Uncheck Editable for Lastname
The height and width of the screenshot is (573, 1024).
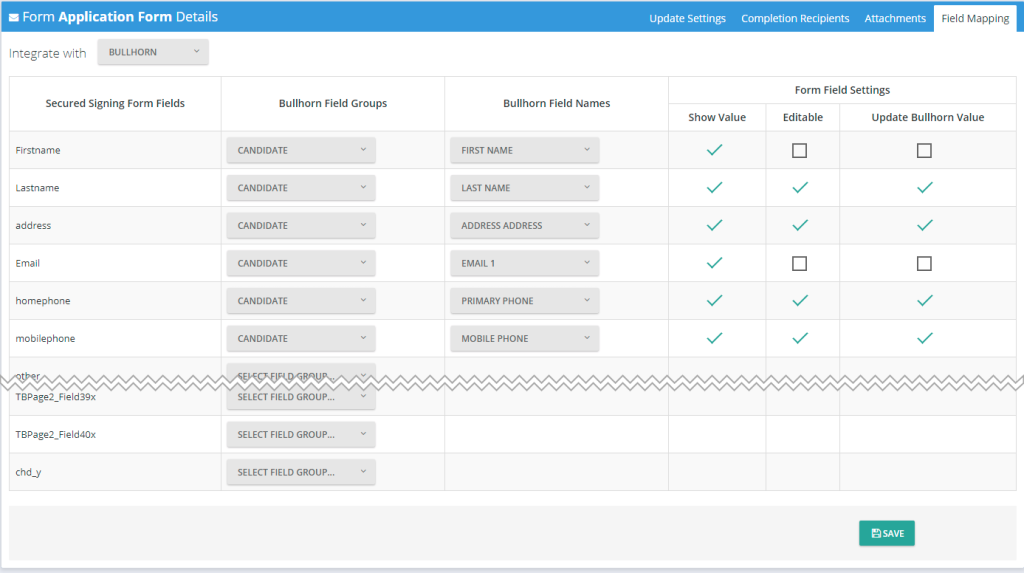pyautogui.click(x=800, y=188)
